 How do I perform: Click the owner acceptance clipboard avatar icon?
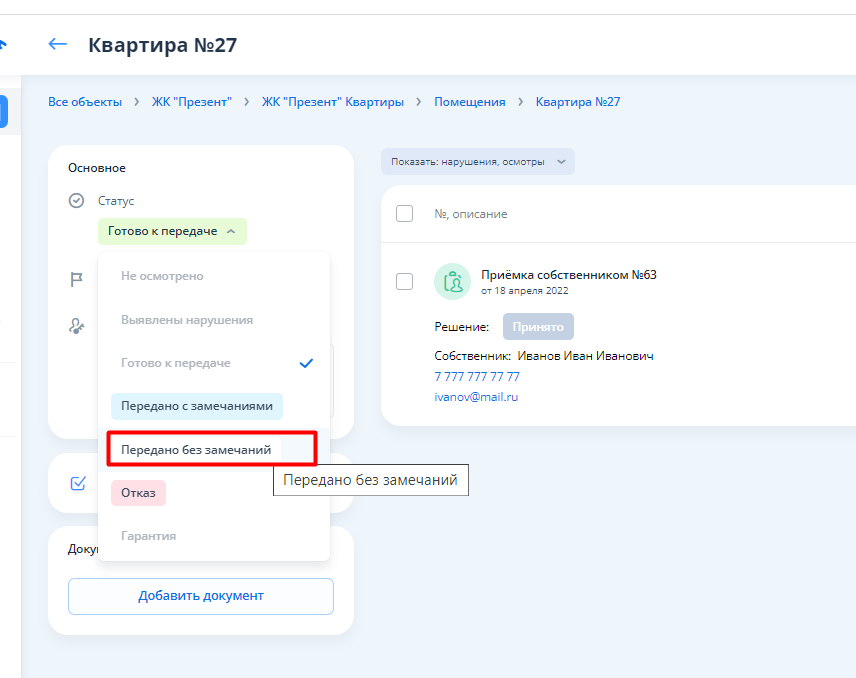[453, 282]
